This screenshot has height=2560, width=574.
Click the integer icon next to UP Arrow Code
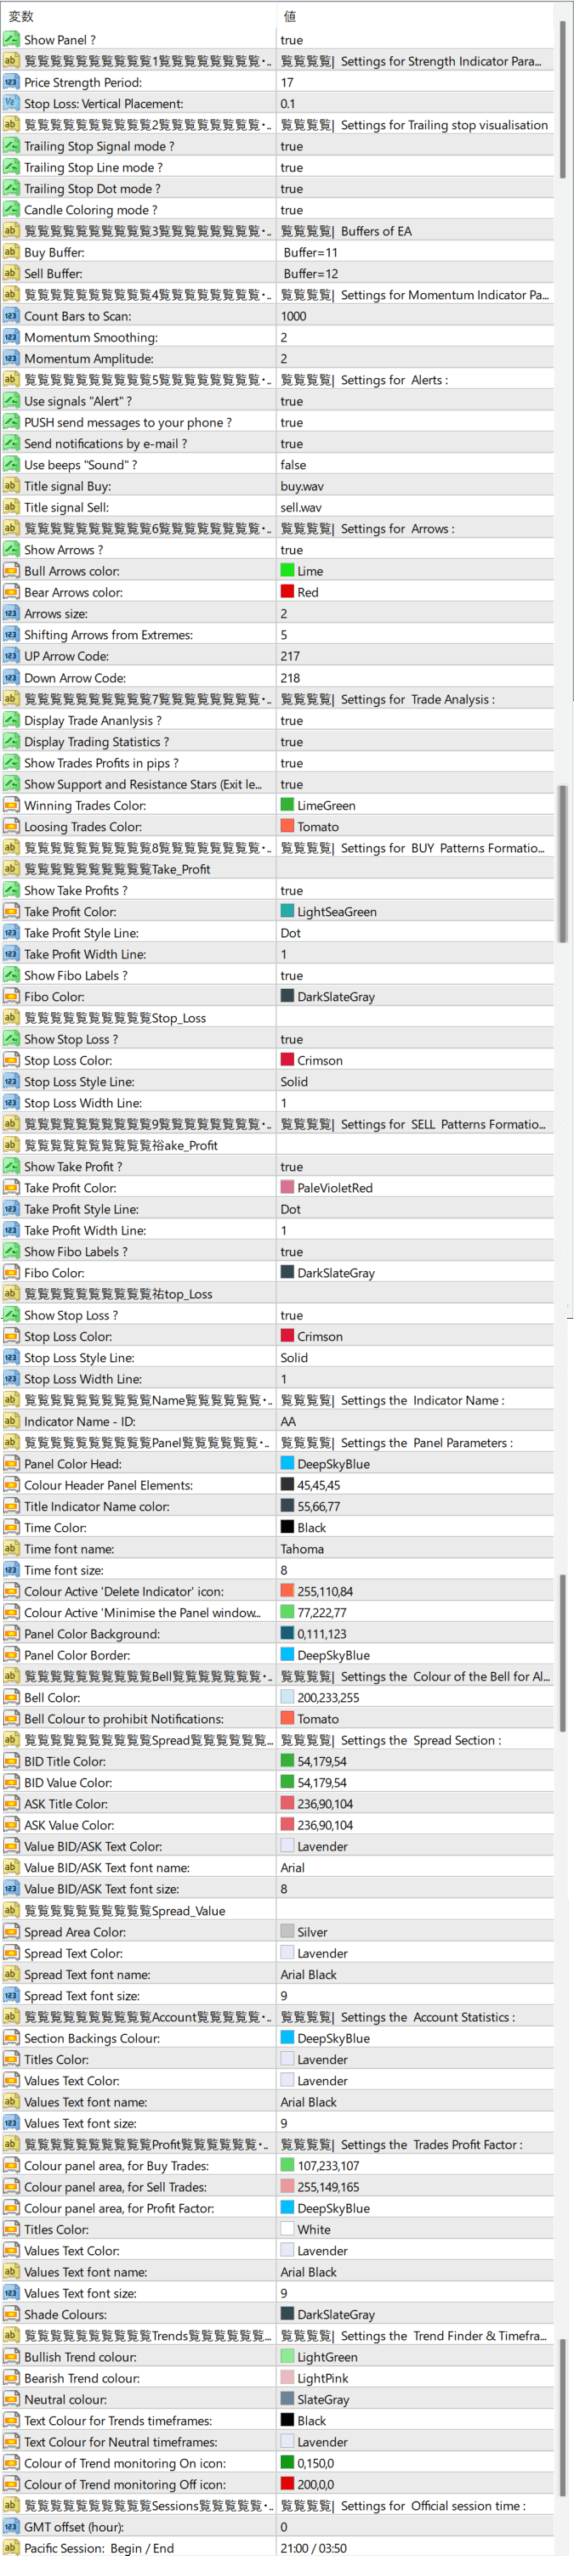[11, 656]
